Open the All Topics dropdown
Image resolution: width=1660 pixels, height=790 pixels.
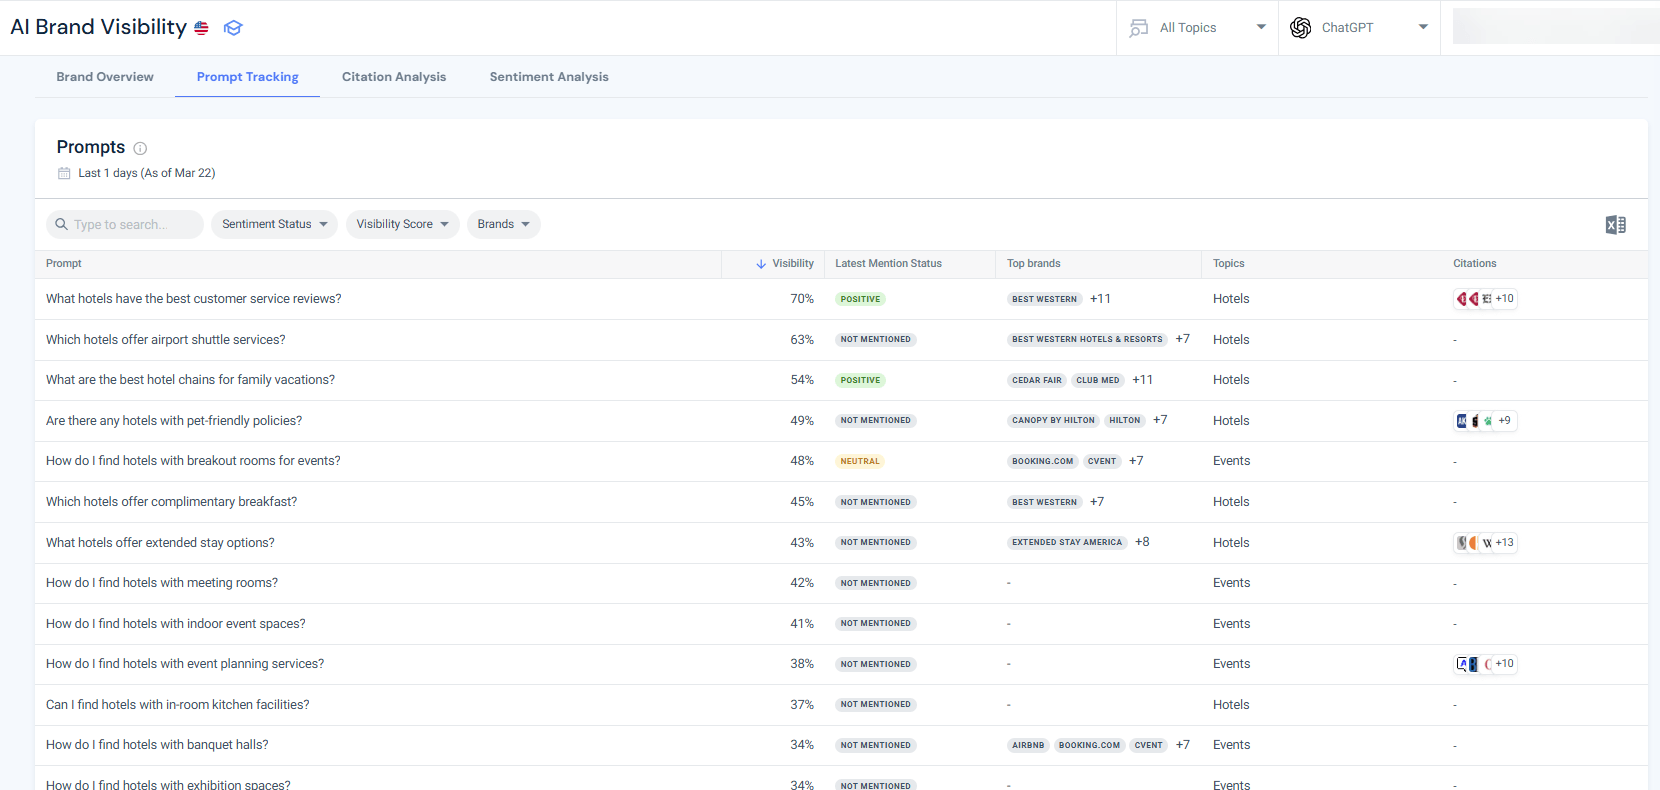click(x=1198, y=28)
